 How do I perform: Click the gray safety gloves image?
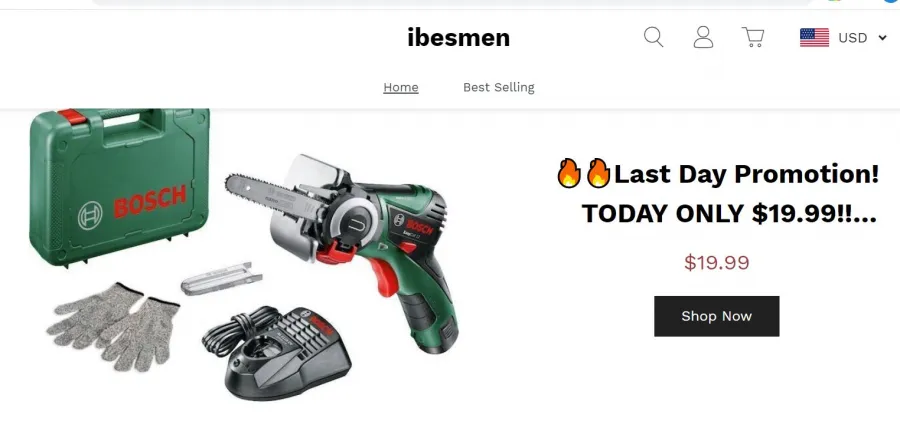[x=113, y=326]
